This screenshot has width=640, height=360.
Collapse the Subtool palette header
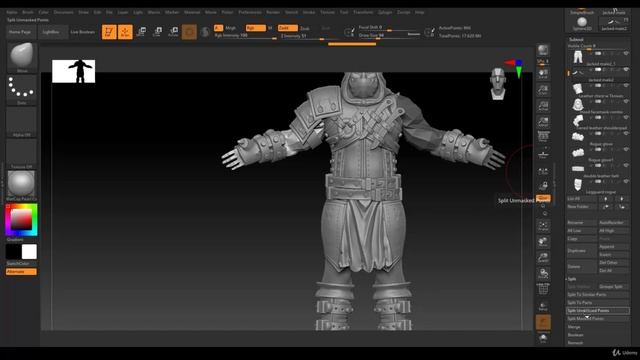coord(576,40)
